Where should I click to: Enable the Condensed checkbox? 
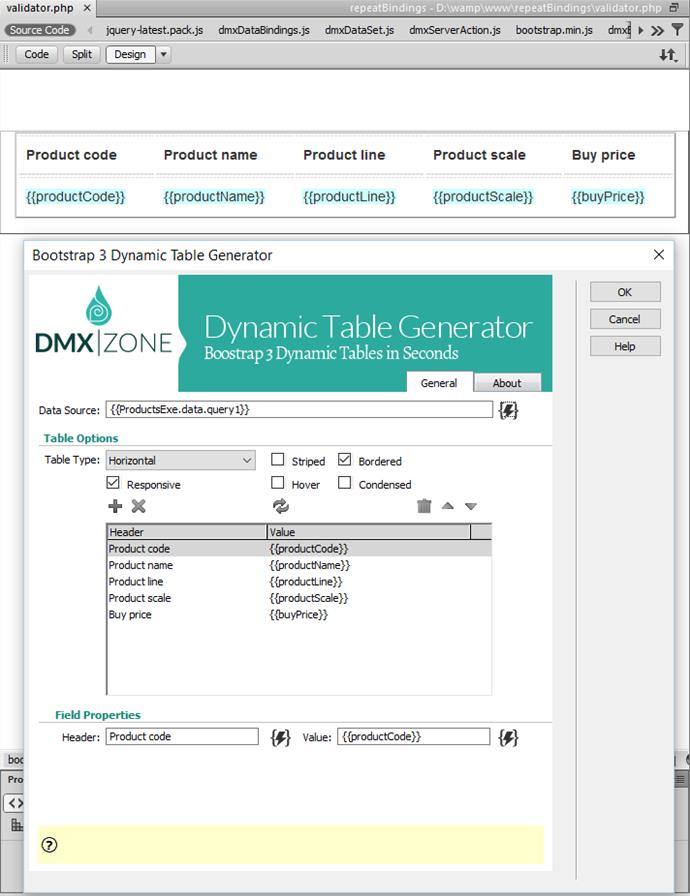(344, 483)
